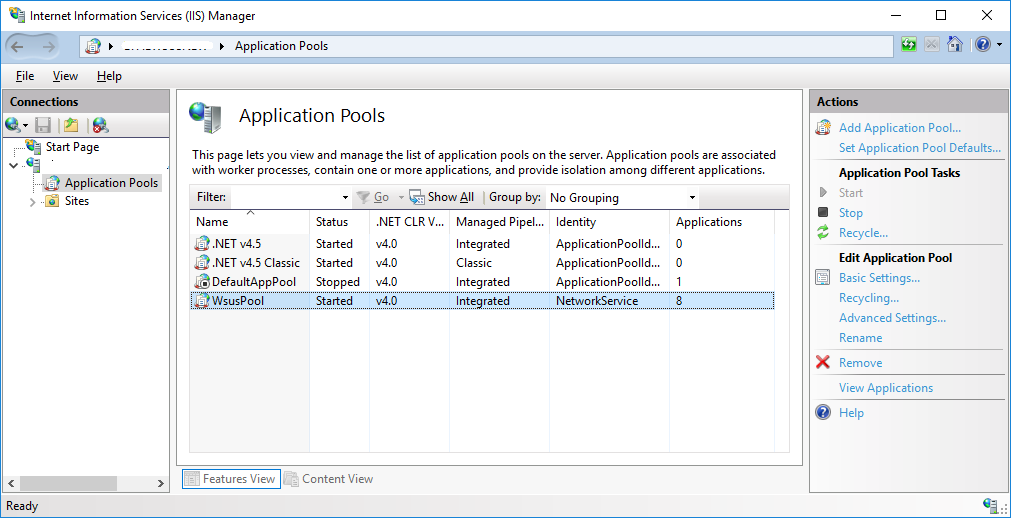
Task: Click Application Pools in address breadcrumb
Action: click(281, 46)
